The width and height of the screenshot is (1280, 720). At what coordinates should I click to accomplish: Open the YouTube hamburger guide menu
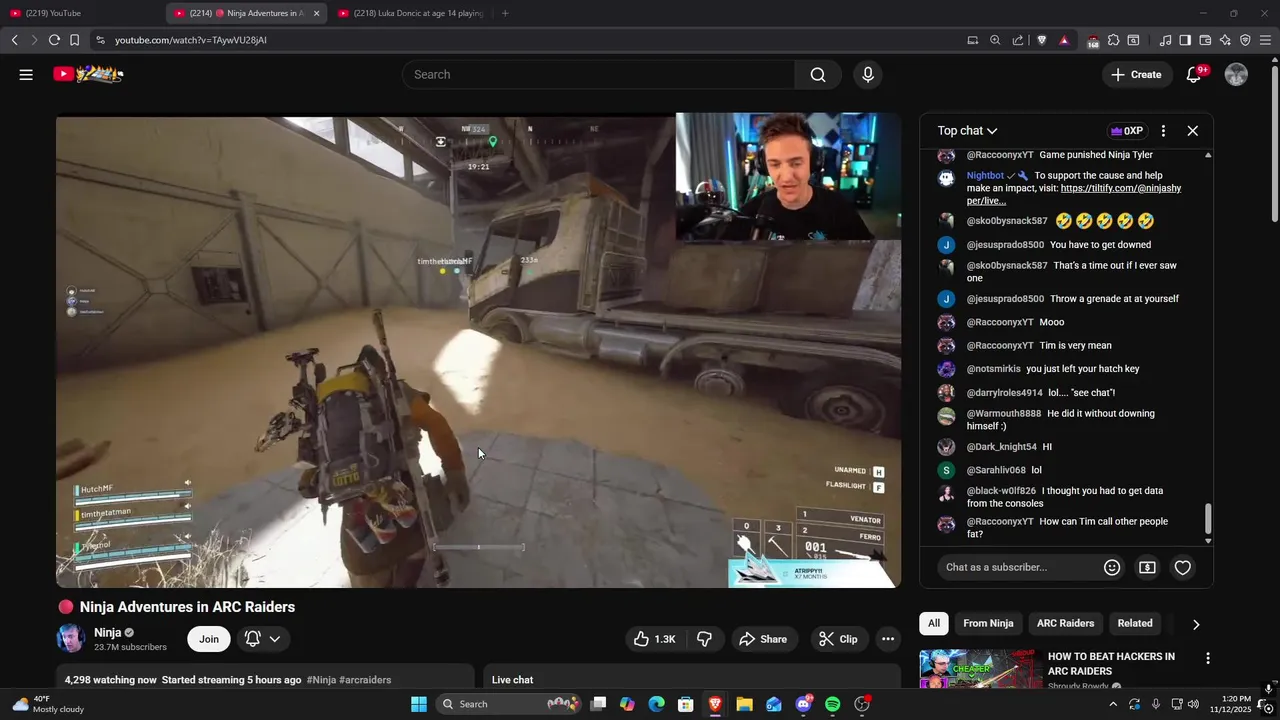click(26, 74)
